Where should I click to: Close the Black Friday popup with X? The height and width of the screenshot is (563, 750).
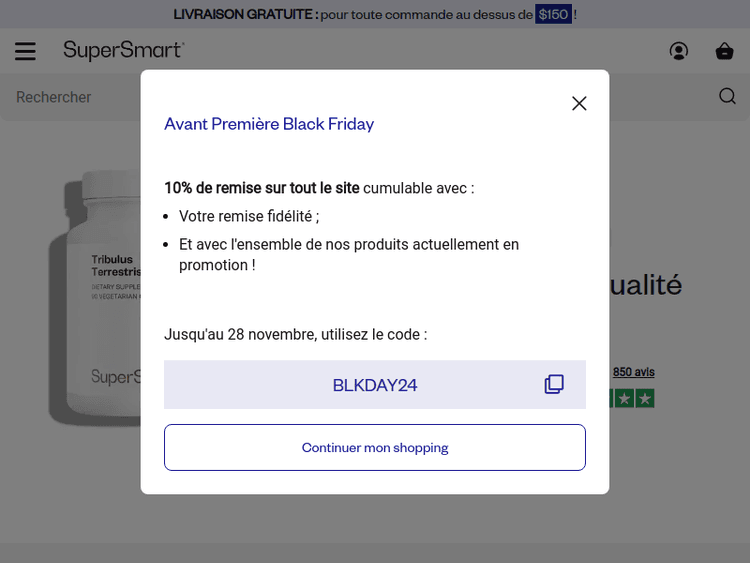click(x=579, y=104)
